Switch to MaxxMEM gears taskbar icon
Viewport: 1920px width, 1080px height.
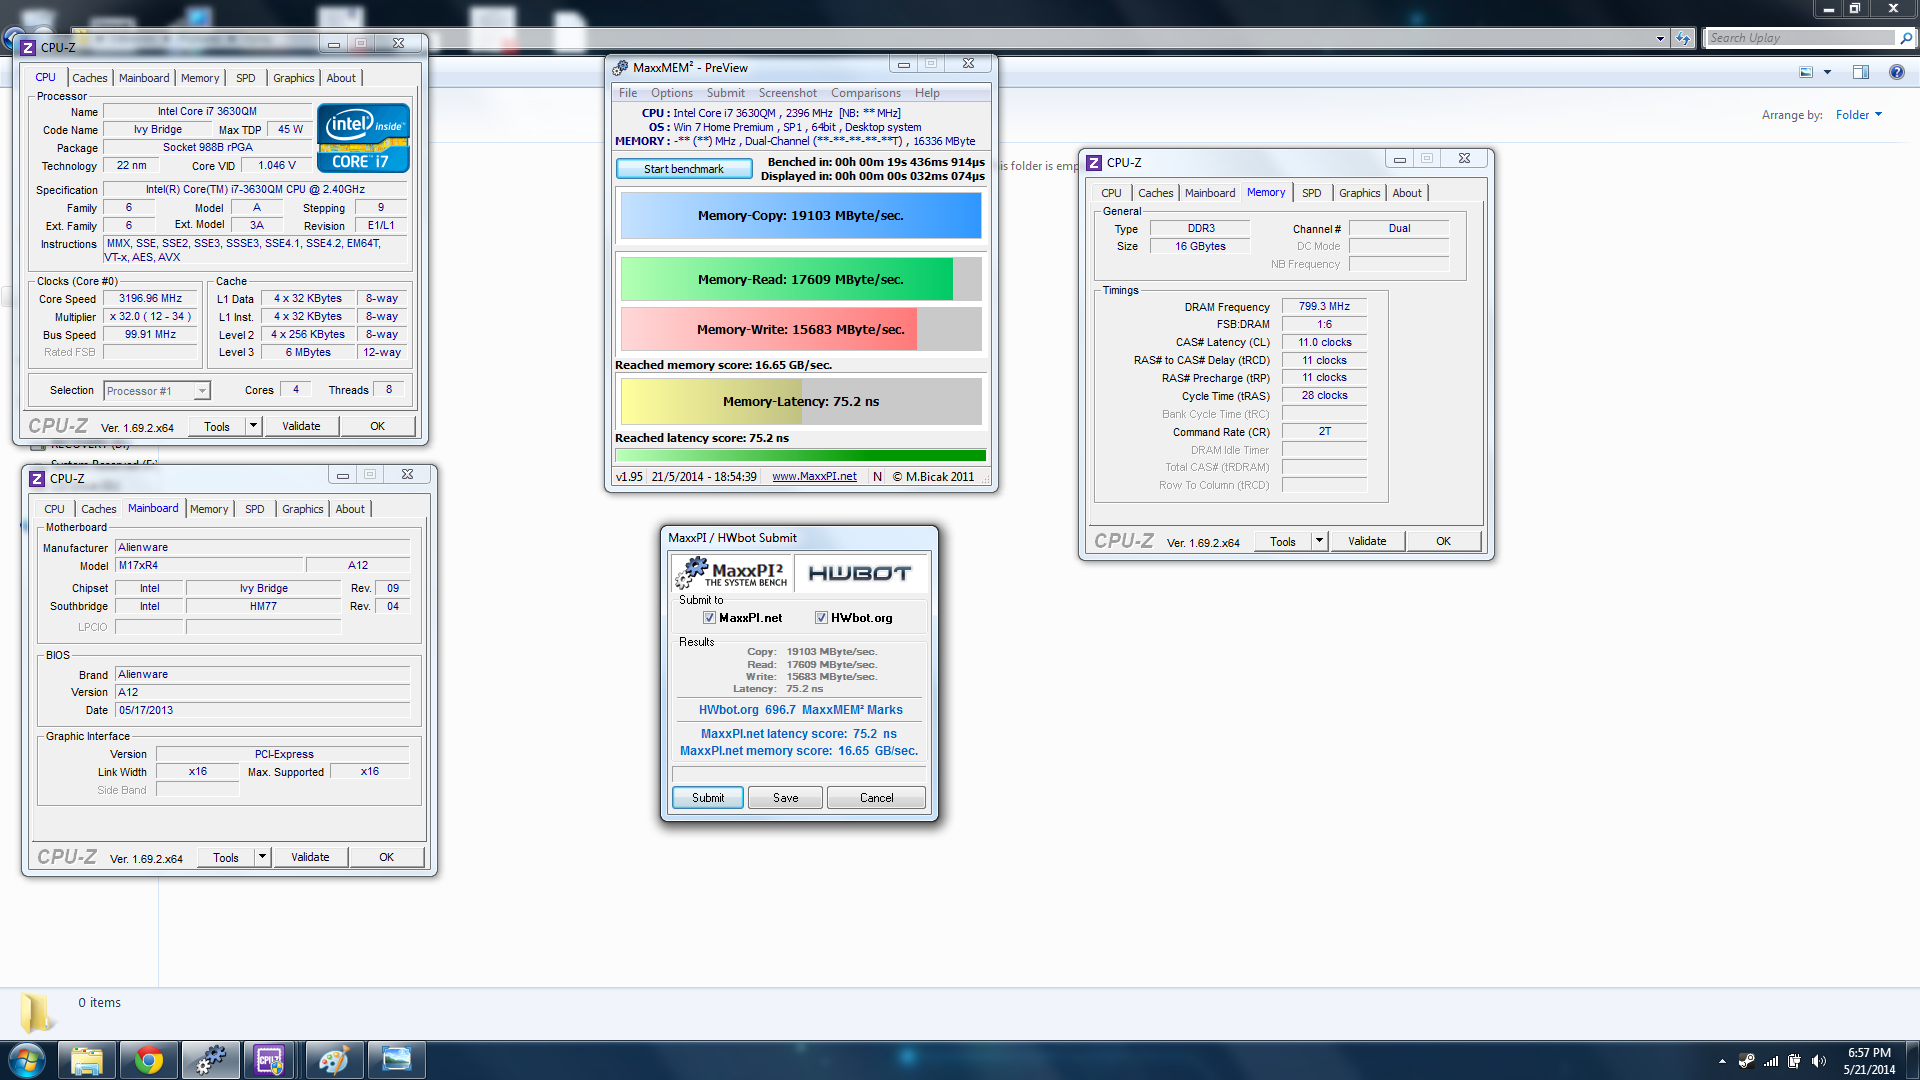click(211, 1060)
